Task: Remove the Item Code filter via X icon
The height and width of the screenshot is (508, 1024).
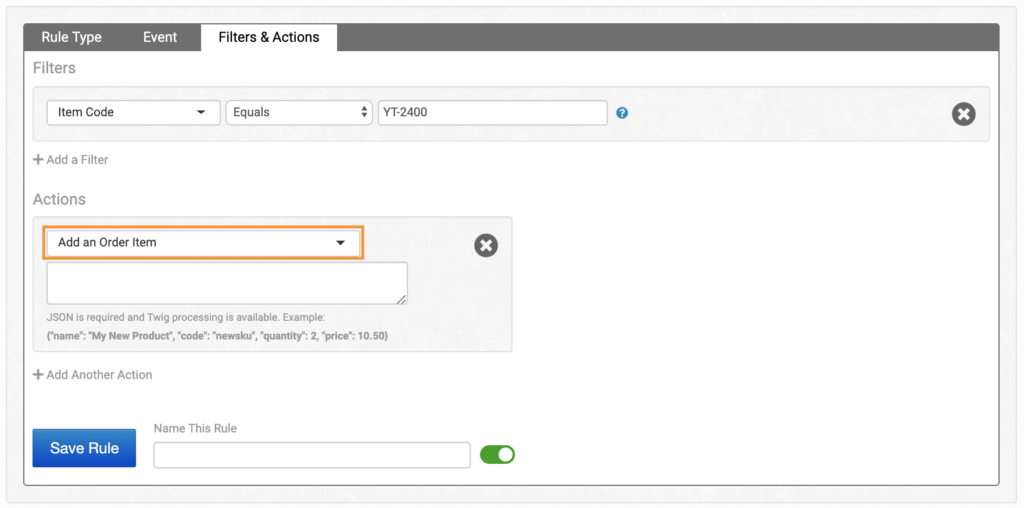Action: [x=963, y=114]
